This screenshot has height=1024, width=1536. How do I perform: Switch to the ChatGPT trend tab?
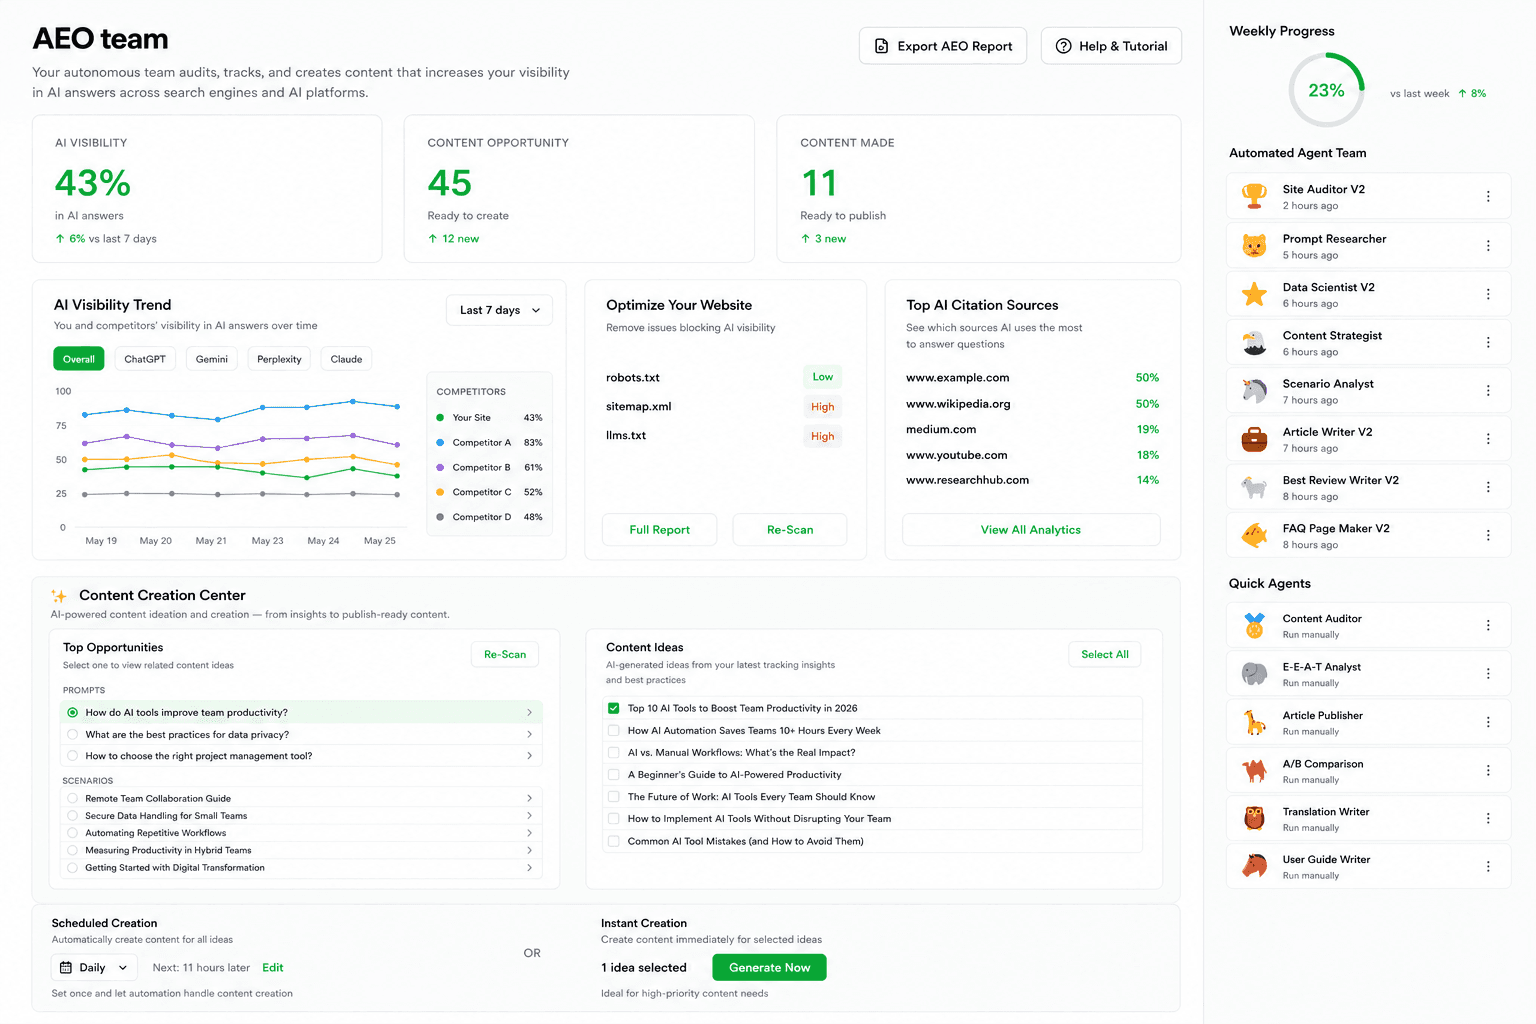point(145,359)
